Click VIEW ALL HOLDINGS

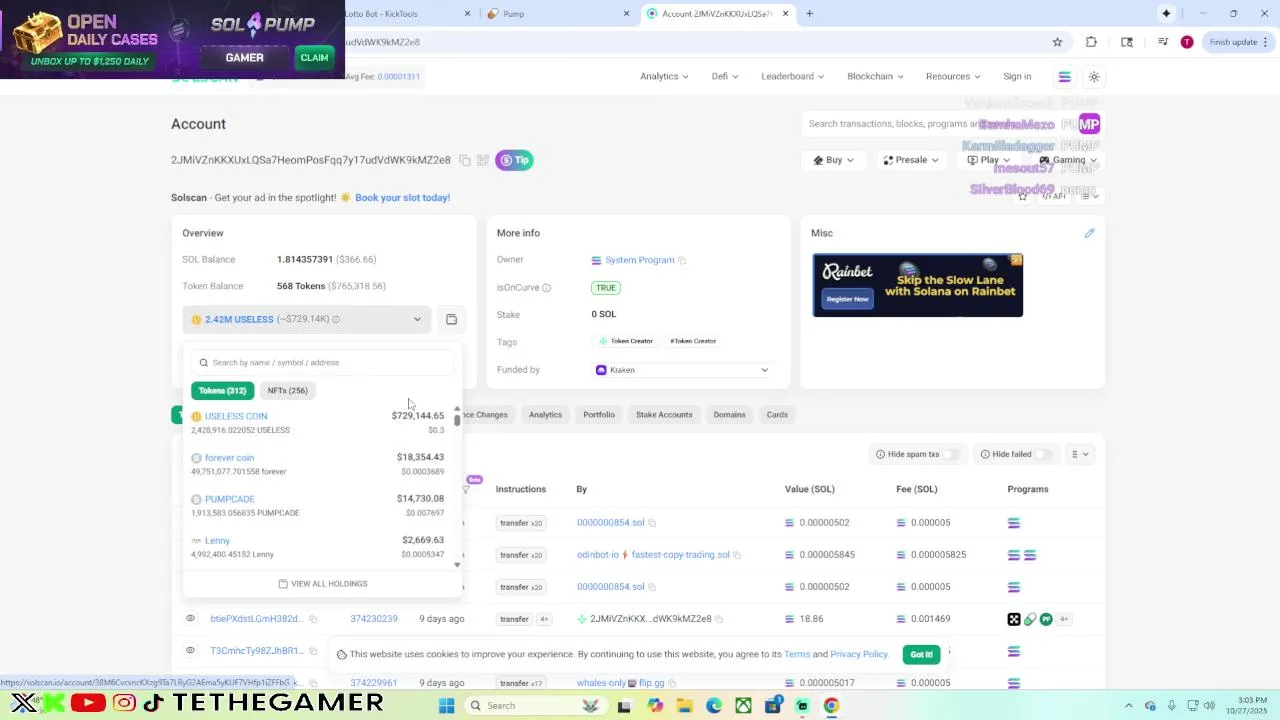tap(322, 584)
